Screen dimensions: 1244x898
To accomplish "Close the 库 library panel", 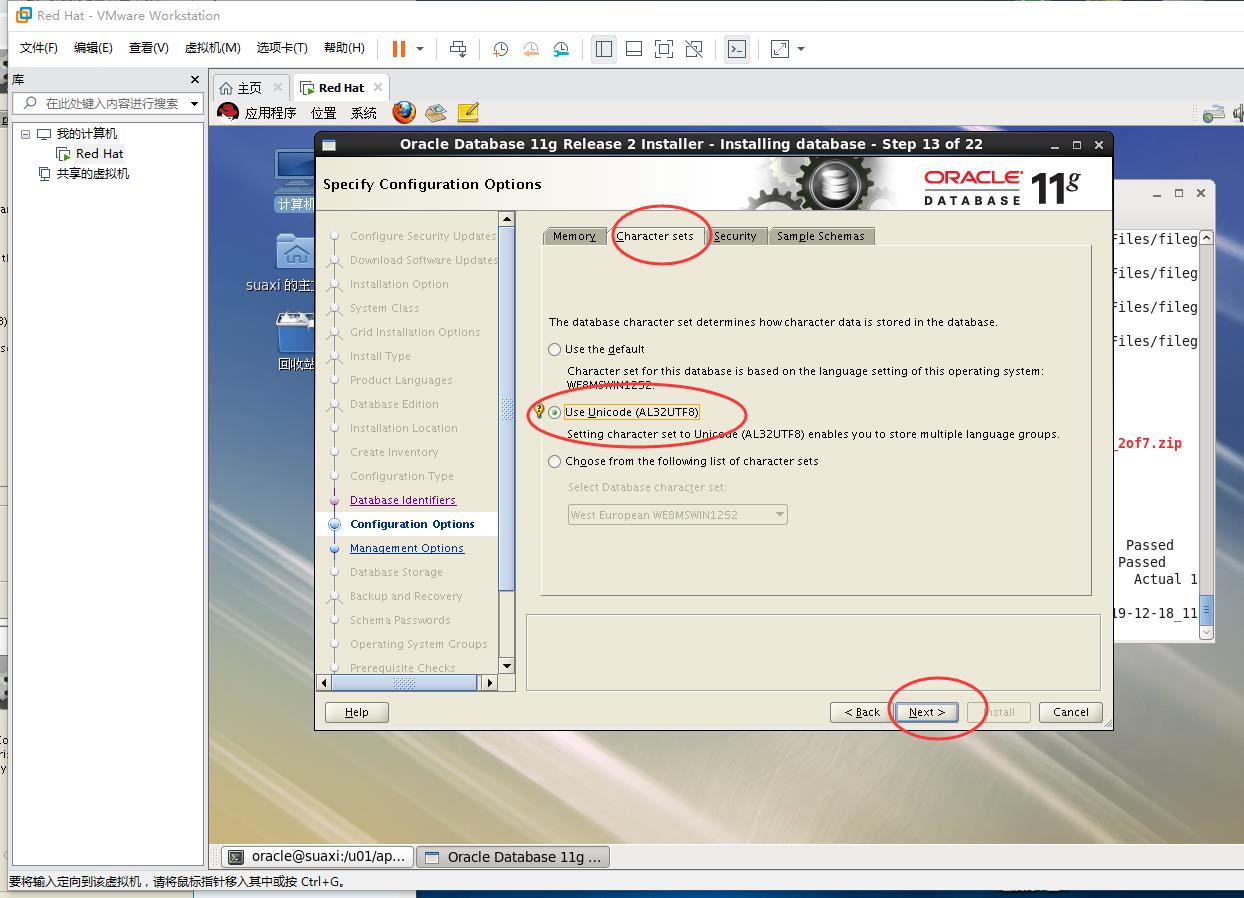I will point(195,79).
